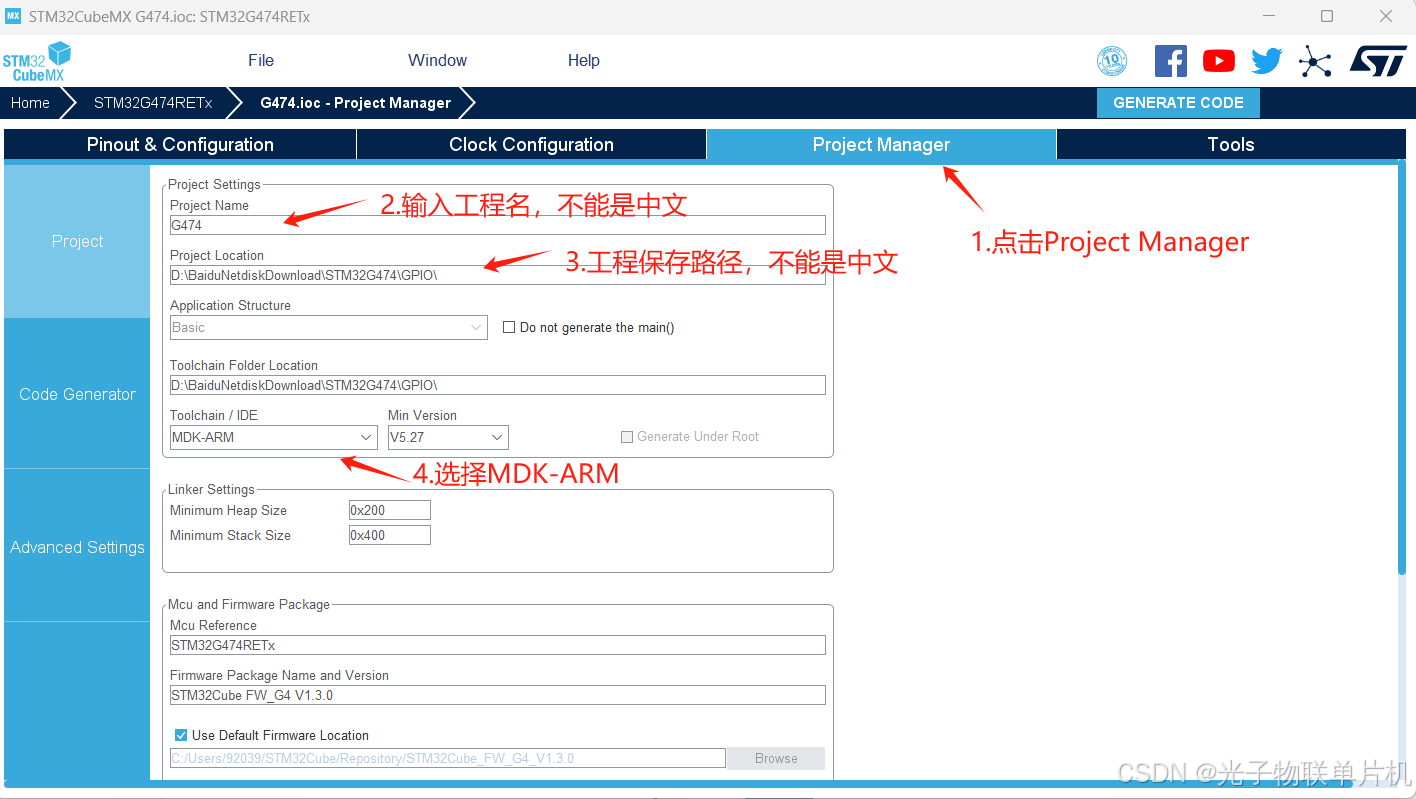Image resolution: width=1416 pixels, height=799 pixels.
Task: Maximize the STM32CubeMX window
Action: (1327, 16)
